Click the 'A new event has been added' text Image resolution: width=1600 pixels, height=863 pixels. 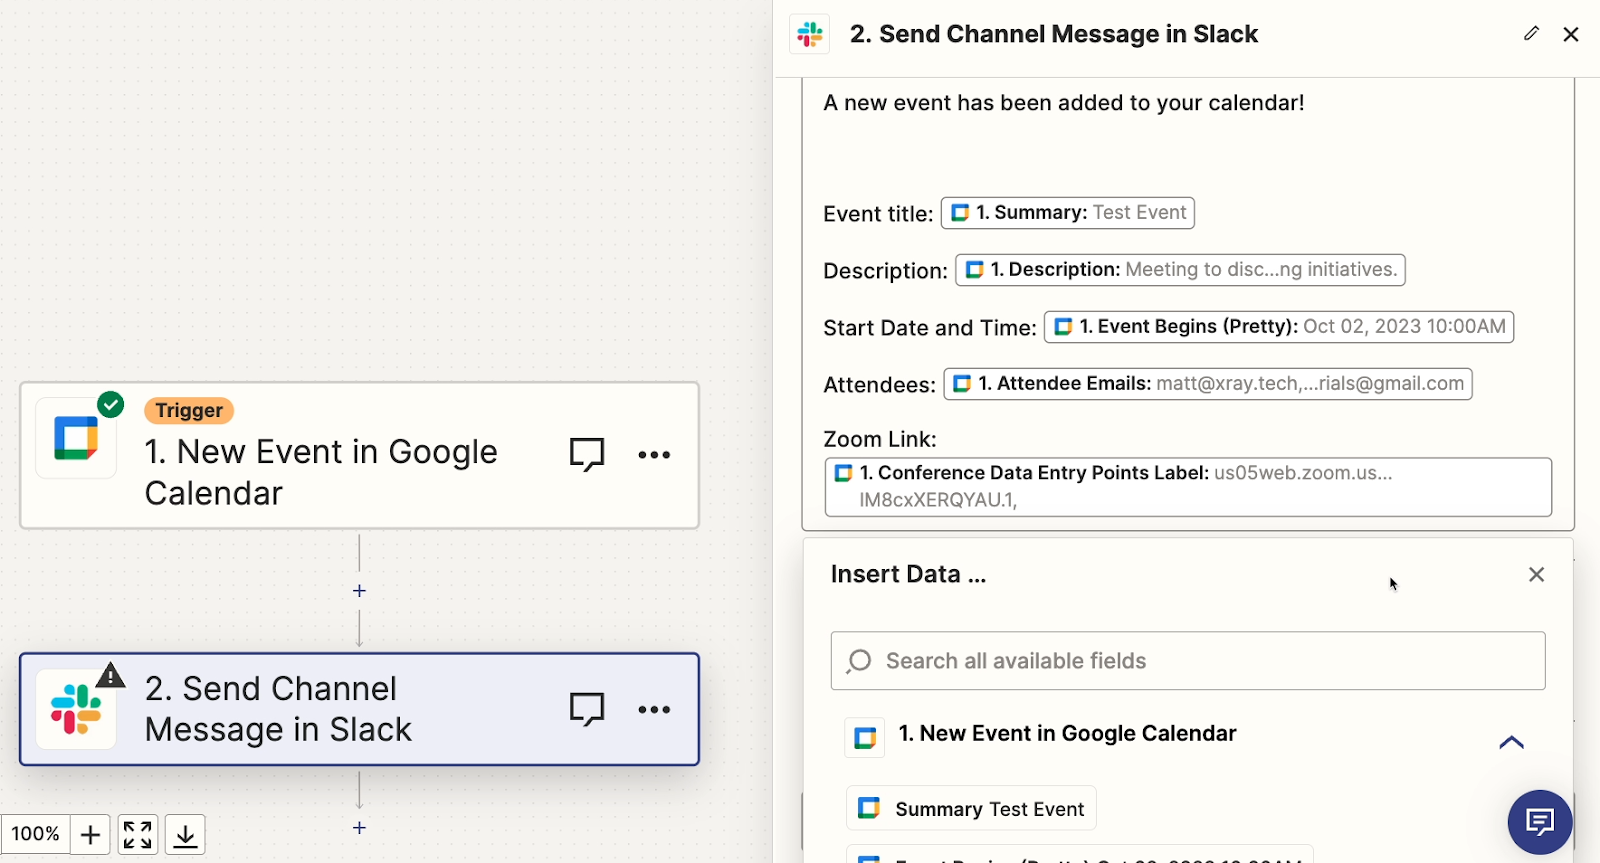(x=1064, y=103)
